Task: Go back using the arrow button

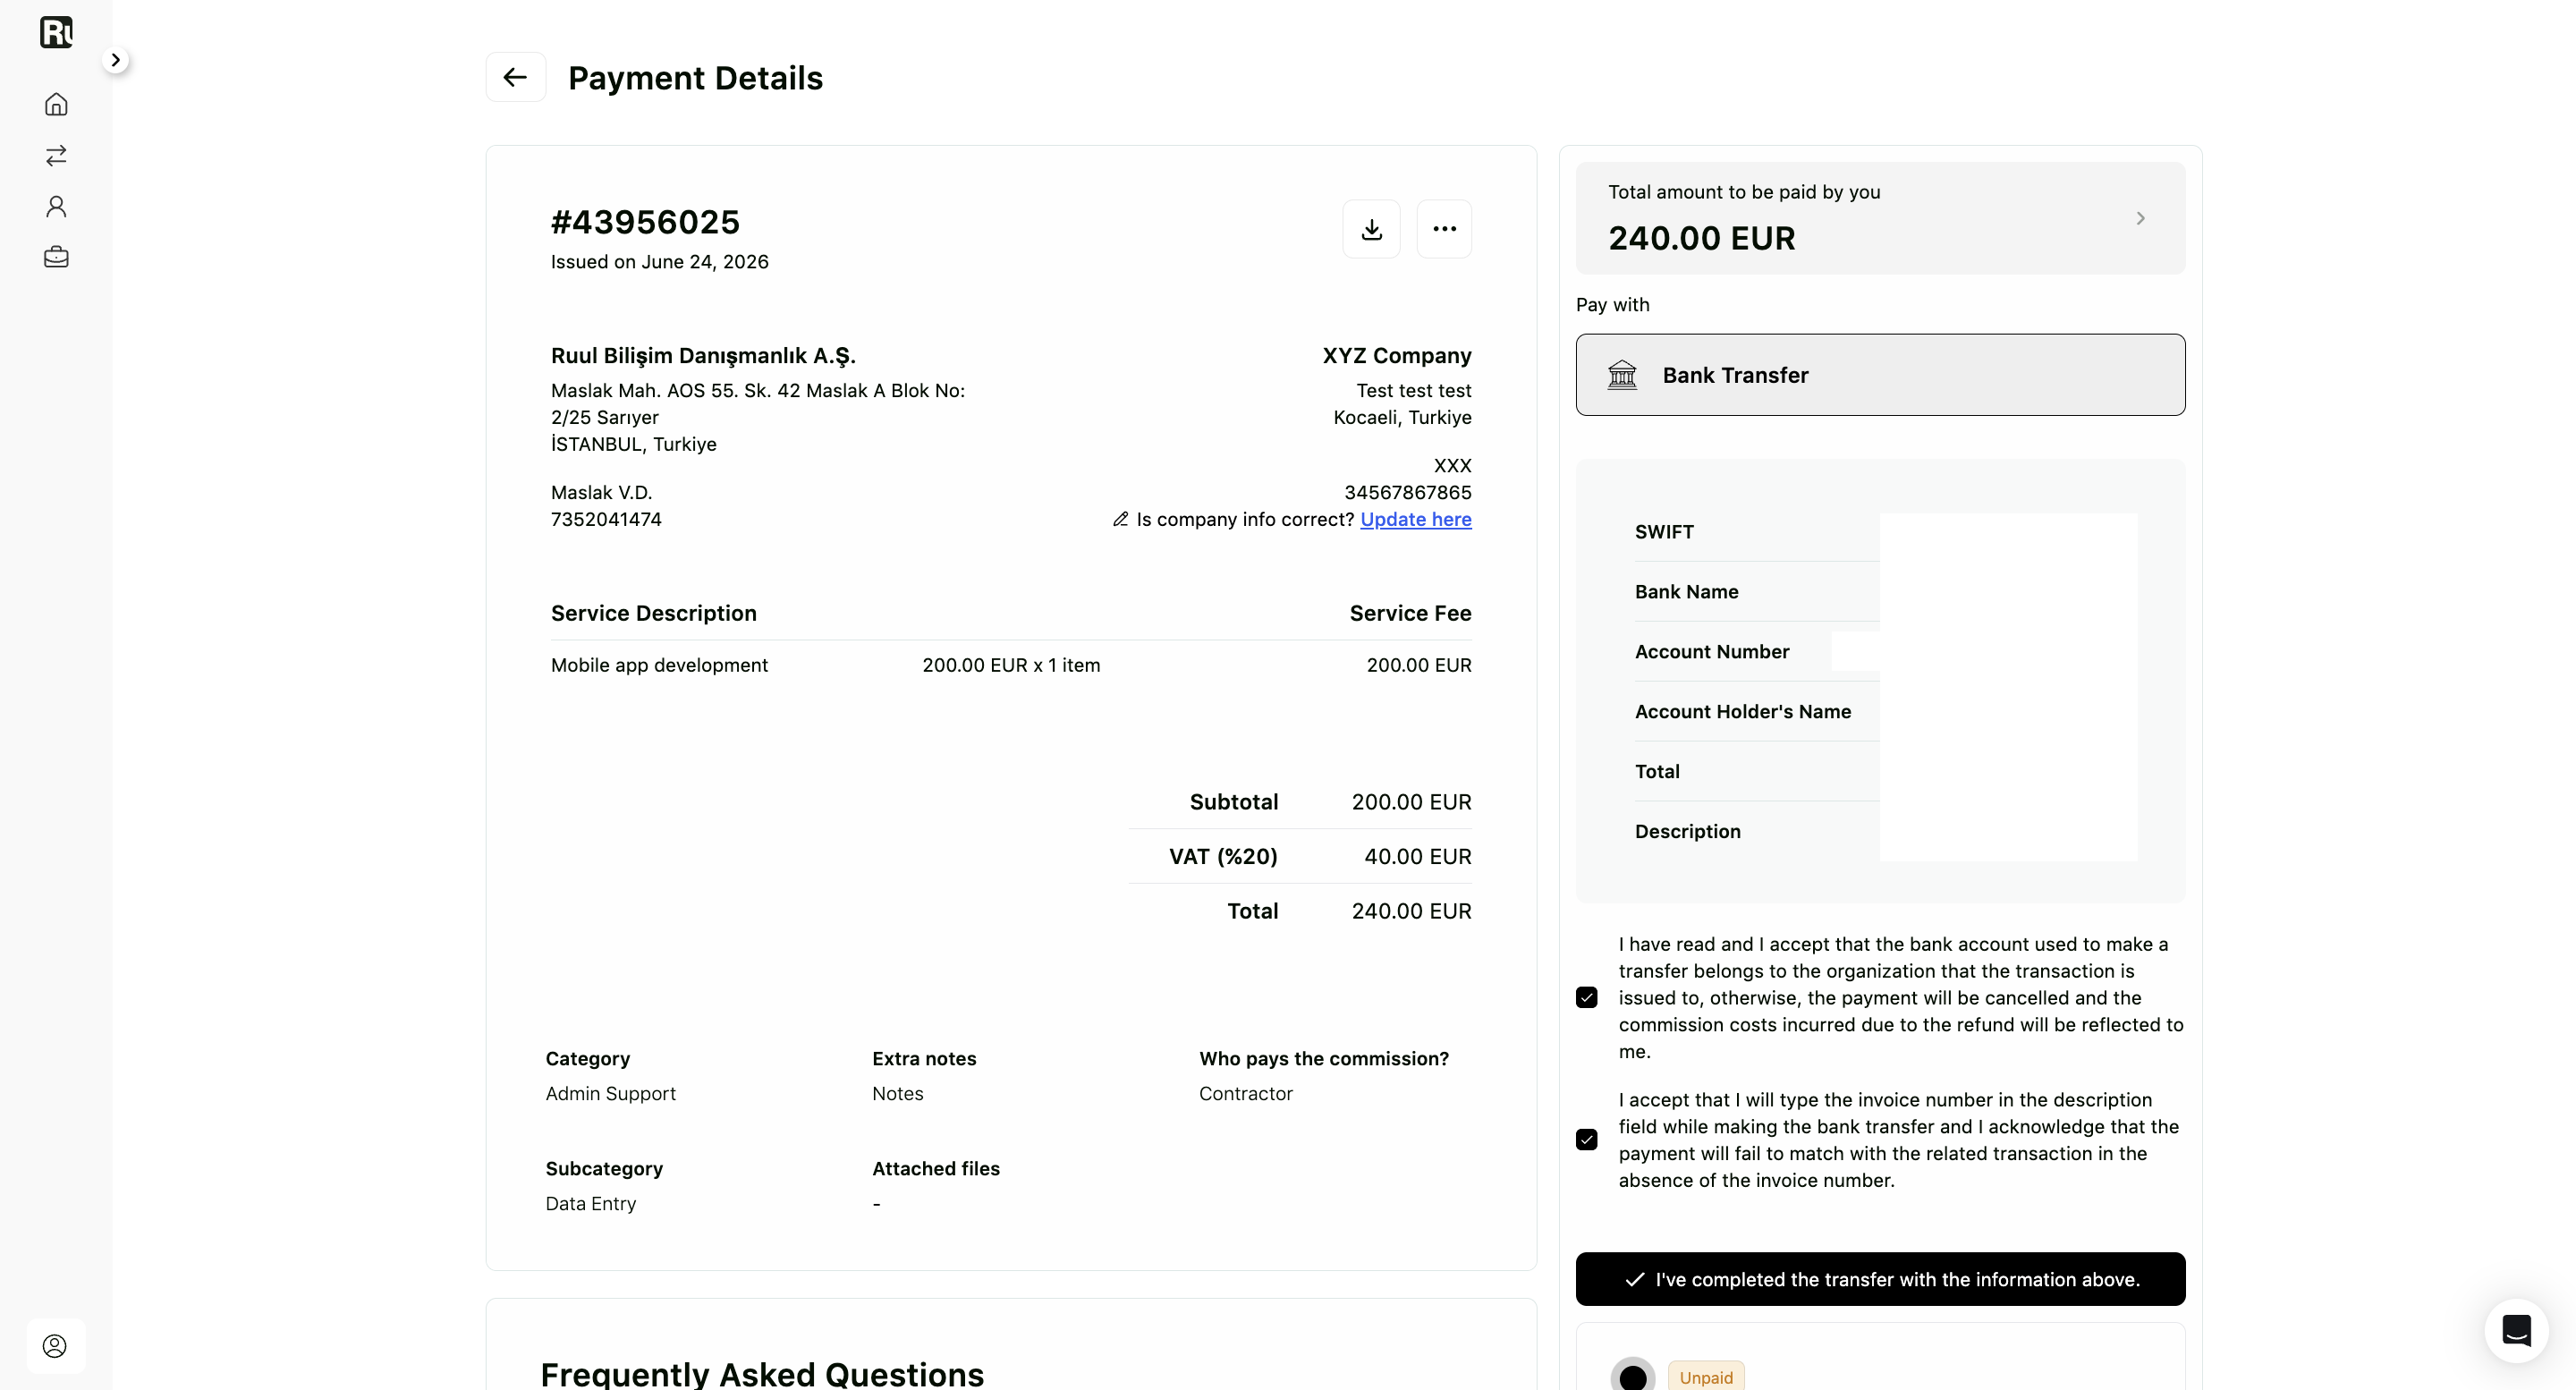Action: 515,77
